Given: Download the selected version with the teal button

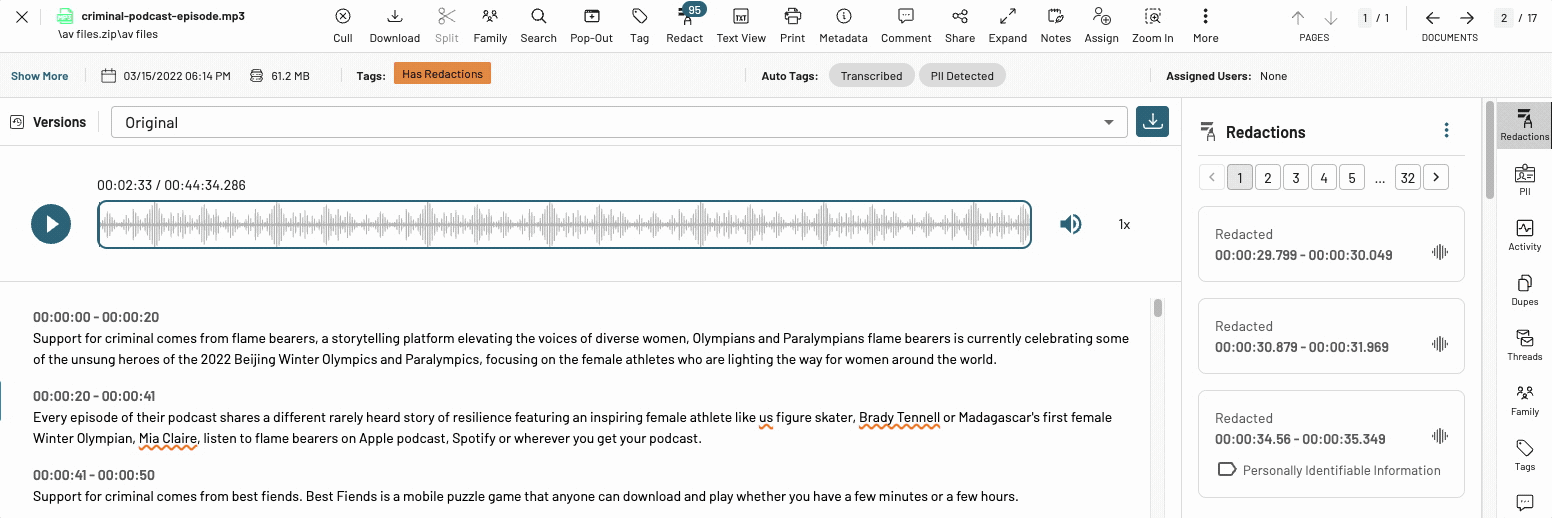Looking at the screenshot, I should [1152, 121].
